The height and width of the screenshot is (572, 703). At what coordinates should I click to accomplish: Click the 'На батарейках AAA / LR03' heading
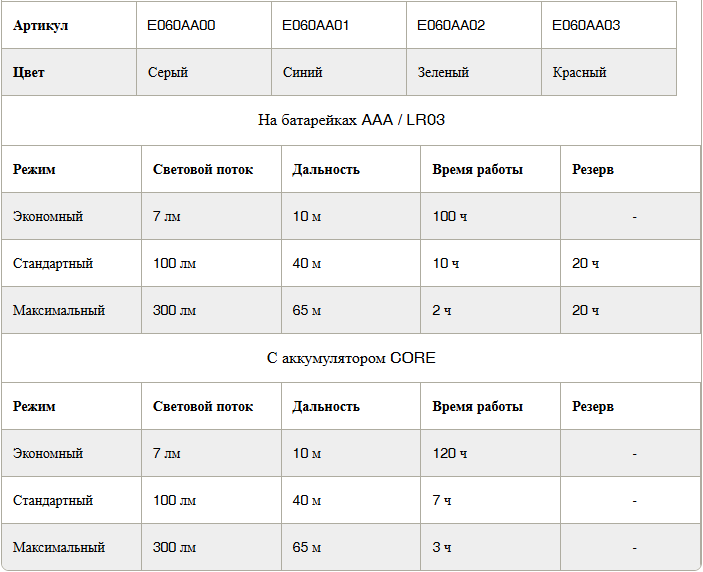[x=351, y=120]
